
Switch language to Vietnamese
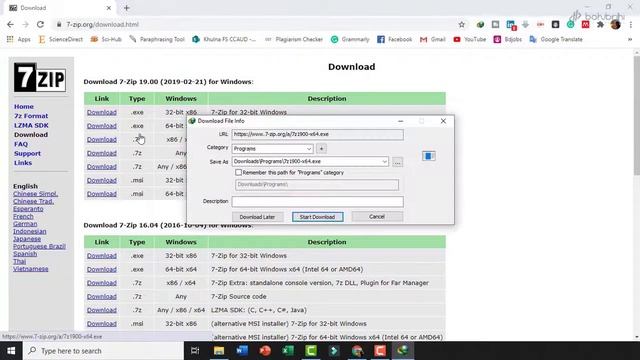(31, 269)
